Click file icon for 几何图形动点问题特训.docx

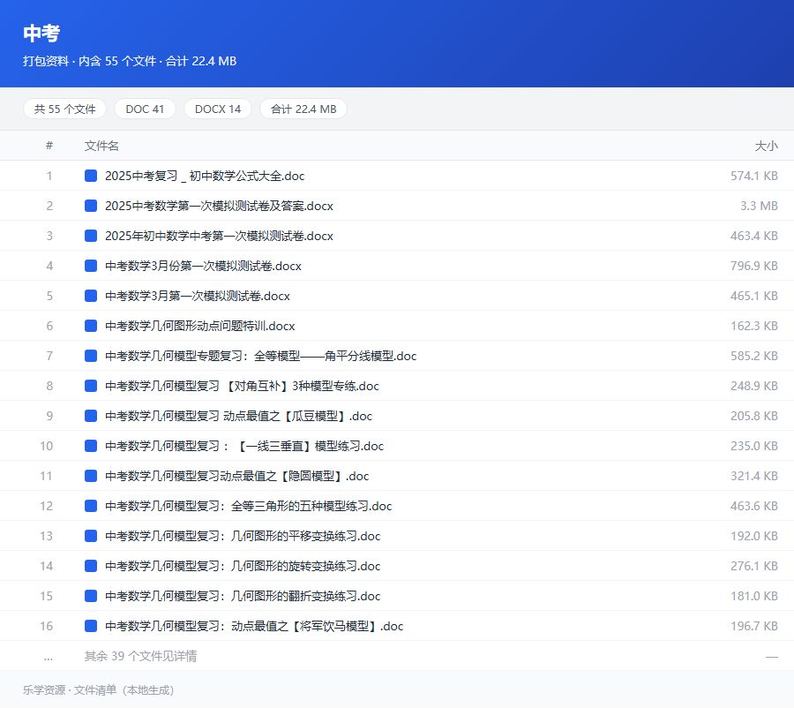click(91, 326)
